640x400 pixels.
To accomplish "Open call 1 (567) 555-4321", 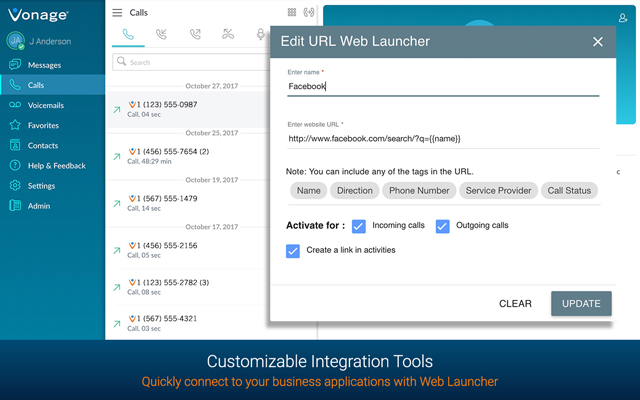I will click(188, 323).
